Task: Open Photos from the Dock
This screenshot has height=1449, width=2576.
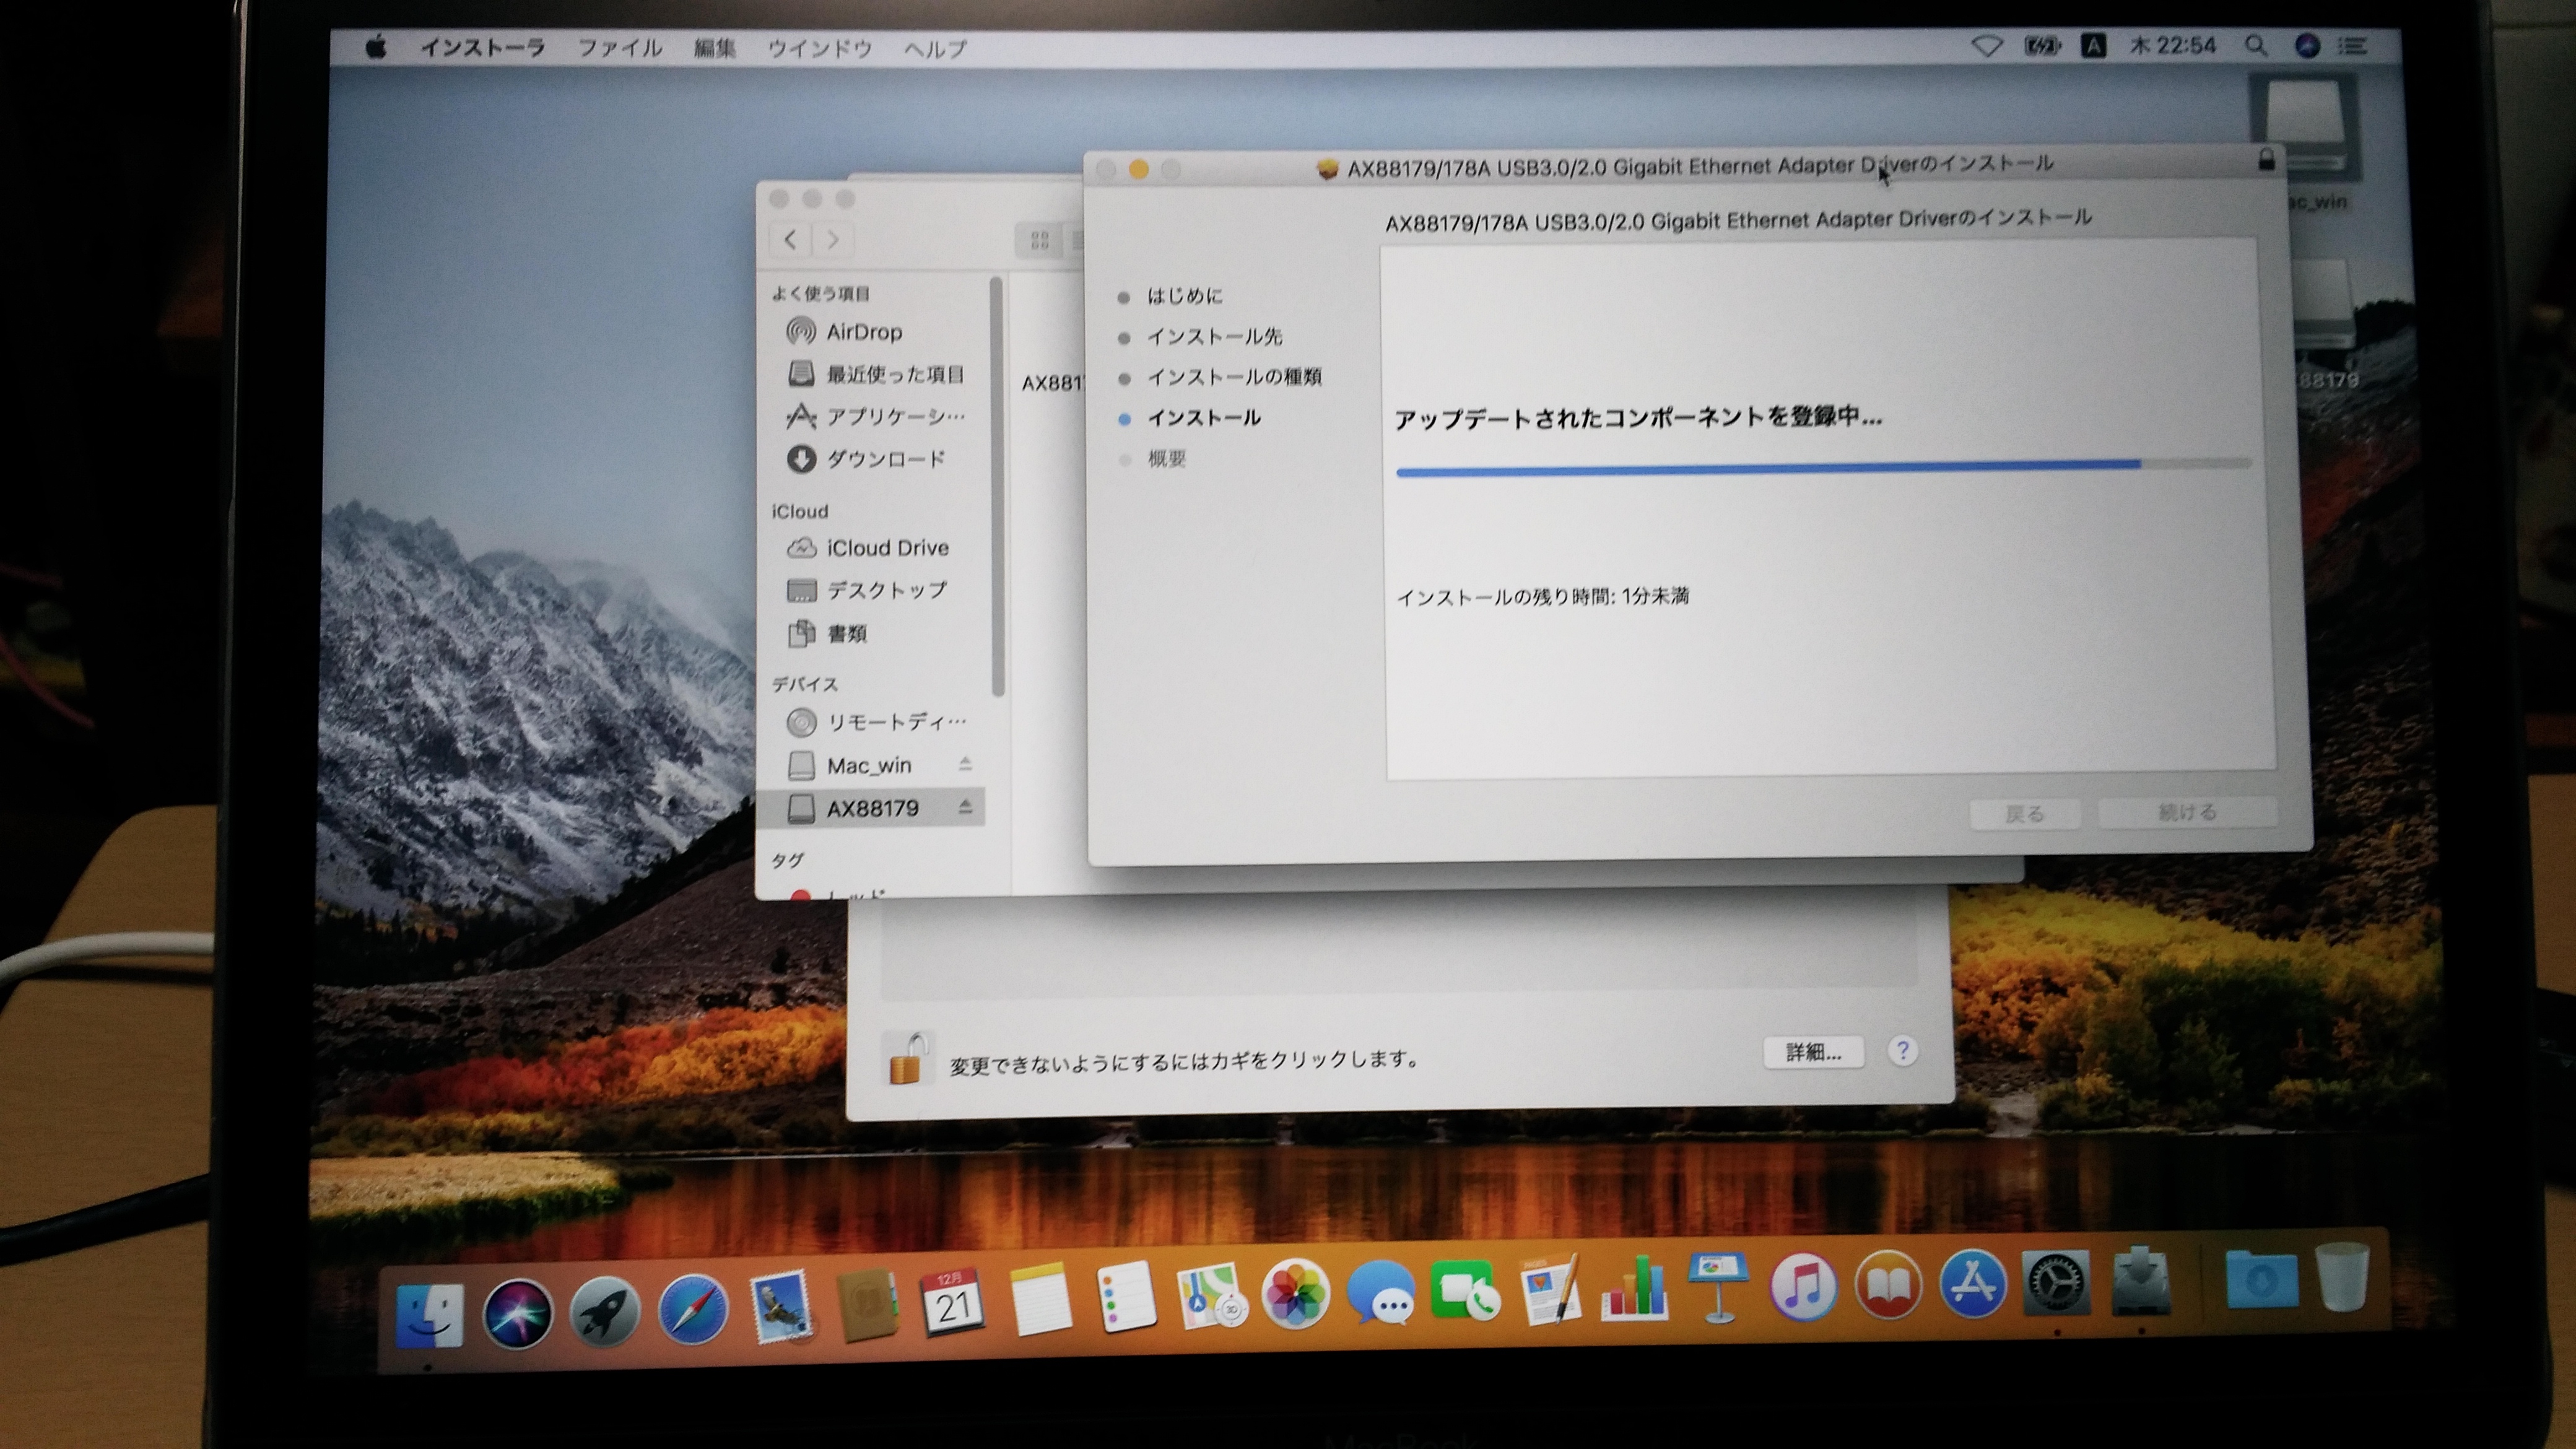Action: coord(1295,1295)
